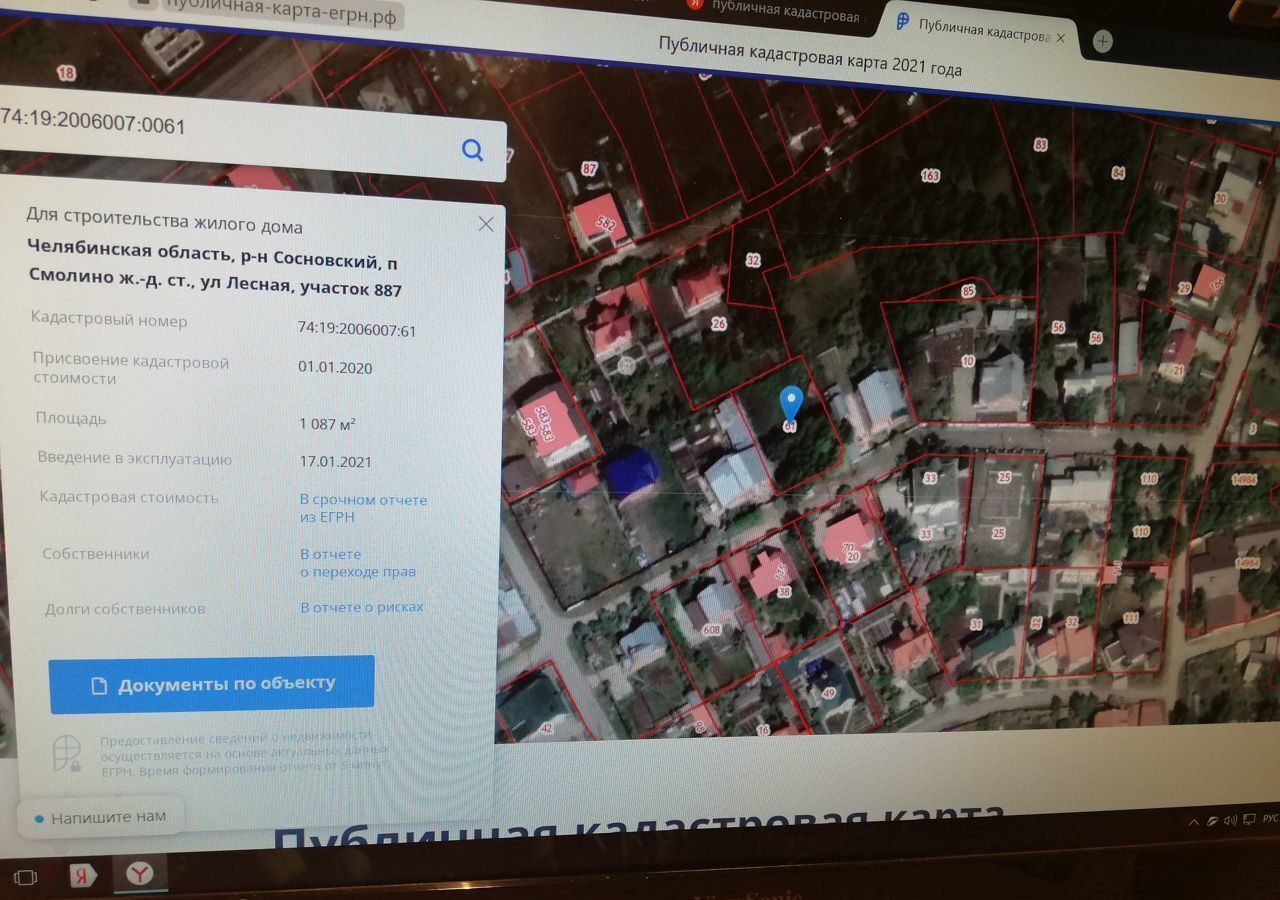
Task: Click the magnifier search icon
Action: tap(472, 150)
